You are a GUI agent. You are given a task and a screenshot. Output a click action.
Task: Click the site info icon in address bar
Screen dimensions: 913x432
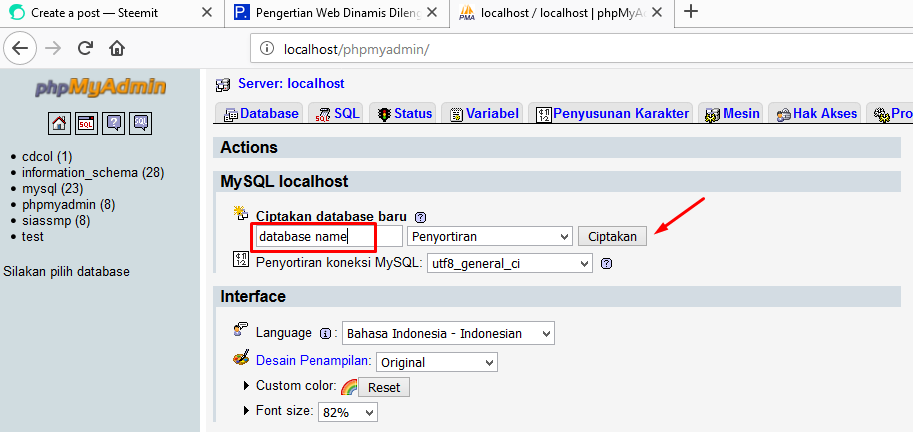click(267, 49)
